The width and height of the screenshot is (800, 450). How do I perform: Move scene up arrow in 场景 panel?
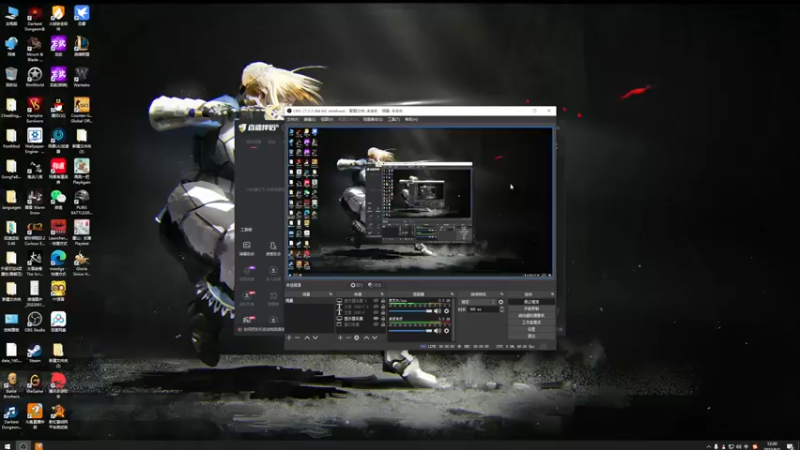click(307, 338)
